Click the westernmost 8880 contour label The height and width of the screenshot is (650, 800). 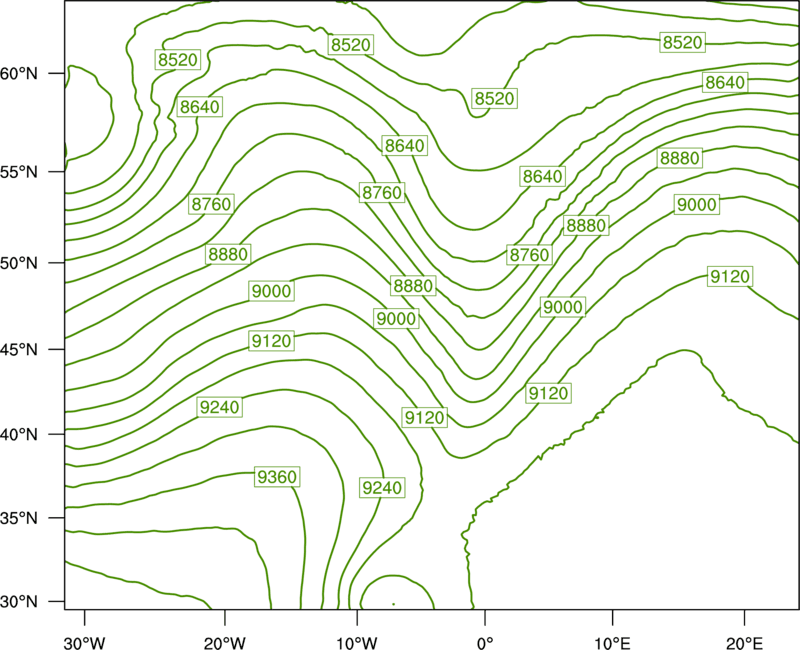228,254
